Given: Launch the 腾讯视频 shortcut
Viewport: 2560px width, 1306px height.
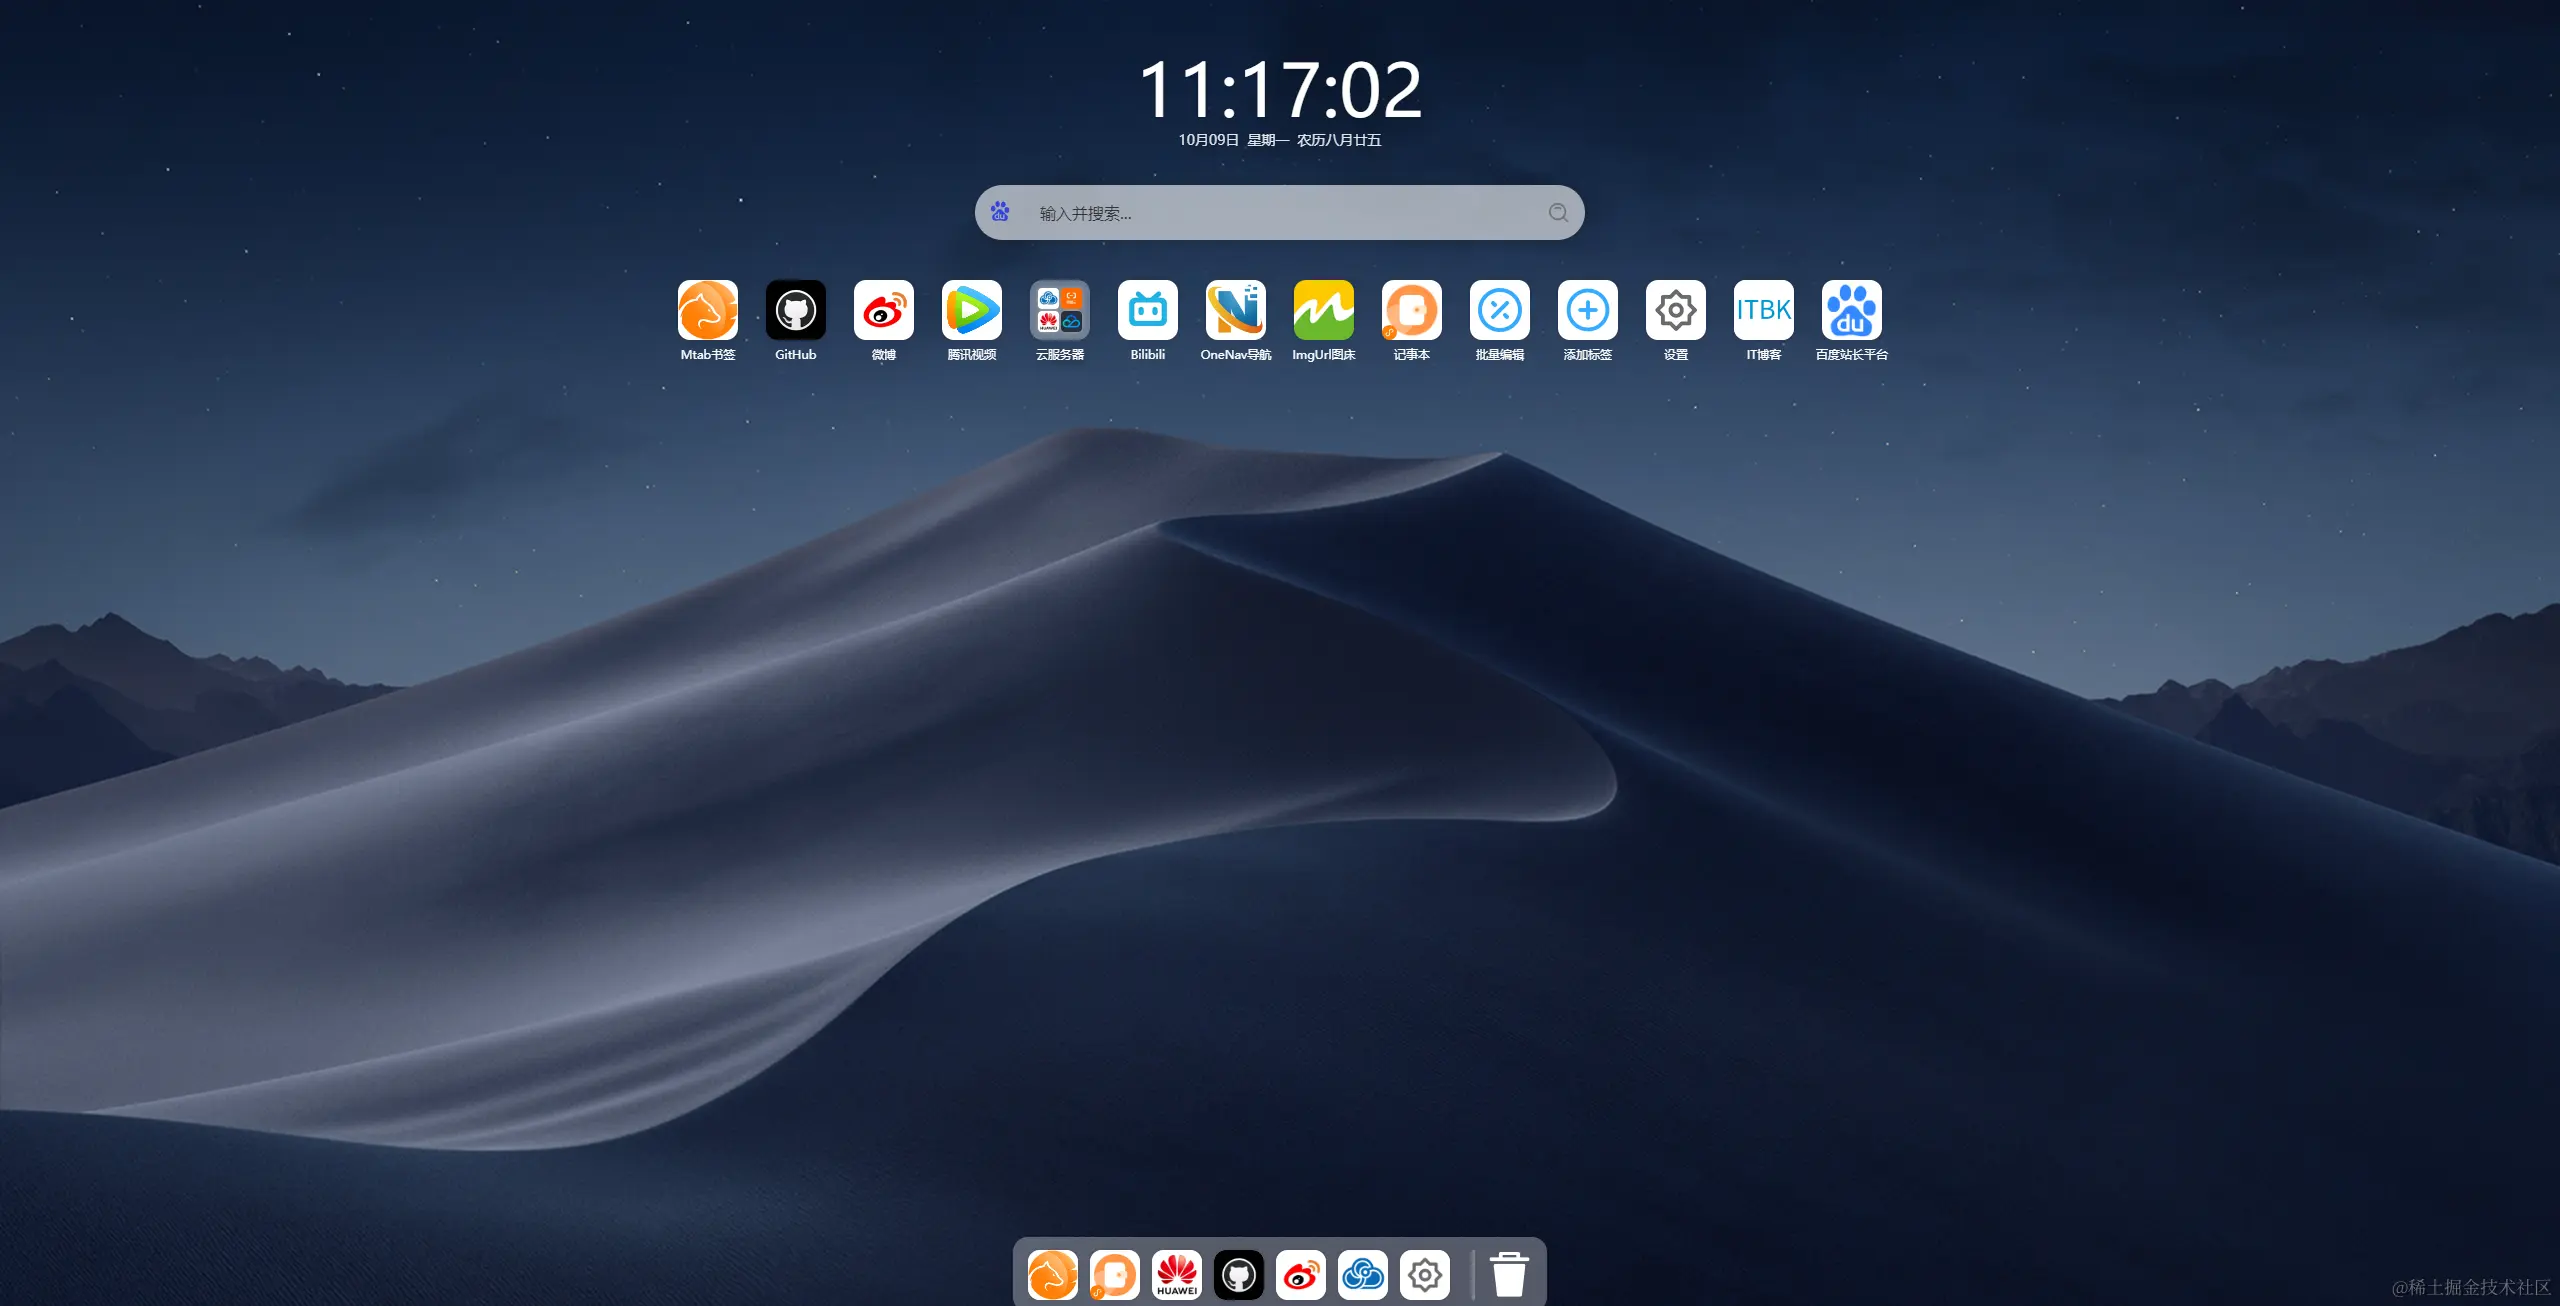Looking at the screenshot, I should (971, 310).
